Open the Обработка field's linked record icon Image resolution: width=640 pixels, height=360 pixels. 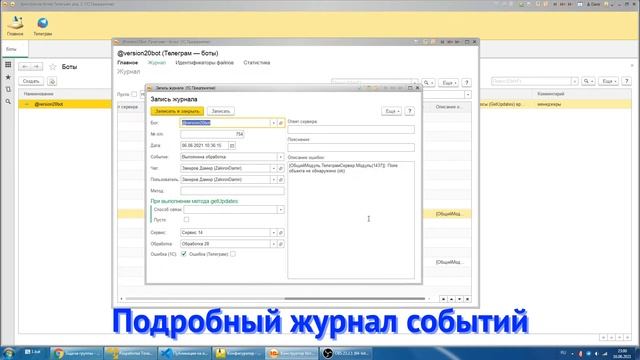[281, 244]
